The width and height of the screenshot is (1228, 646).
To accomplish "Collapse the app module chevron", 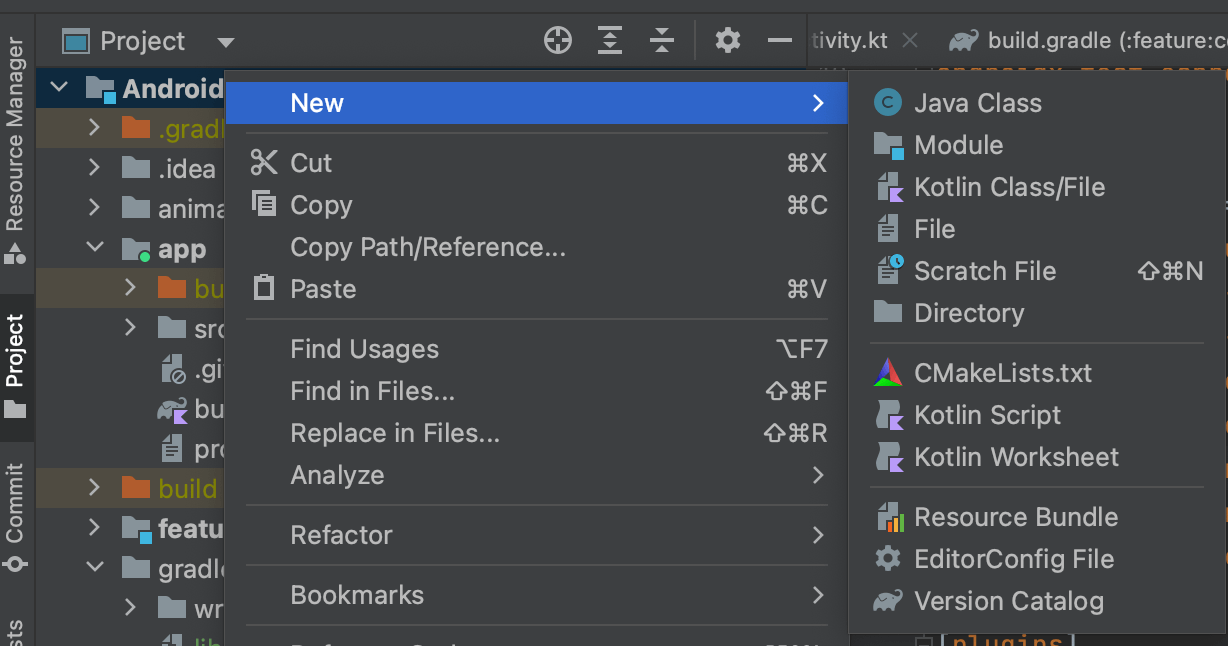I will point(95,248).
